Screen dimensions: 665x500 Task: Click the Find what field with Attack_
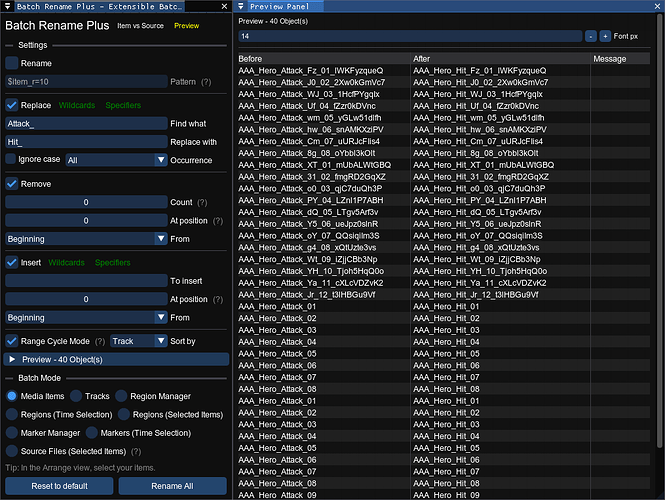coord(86,124)
